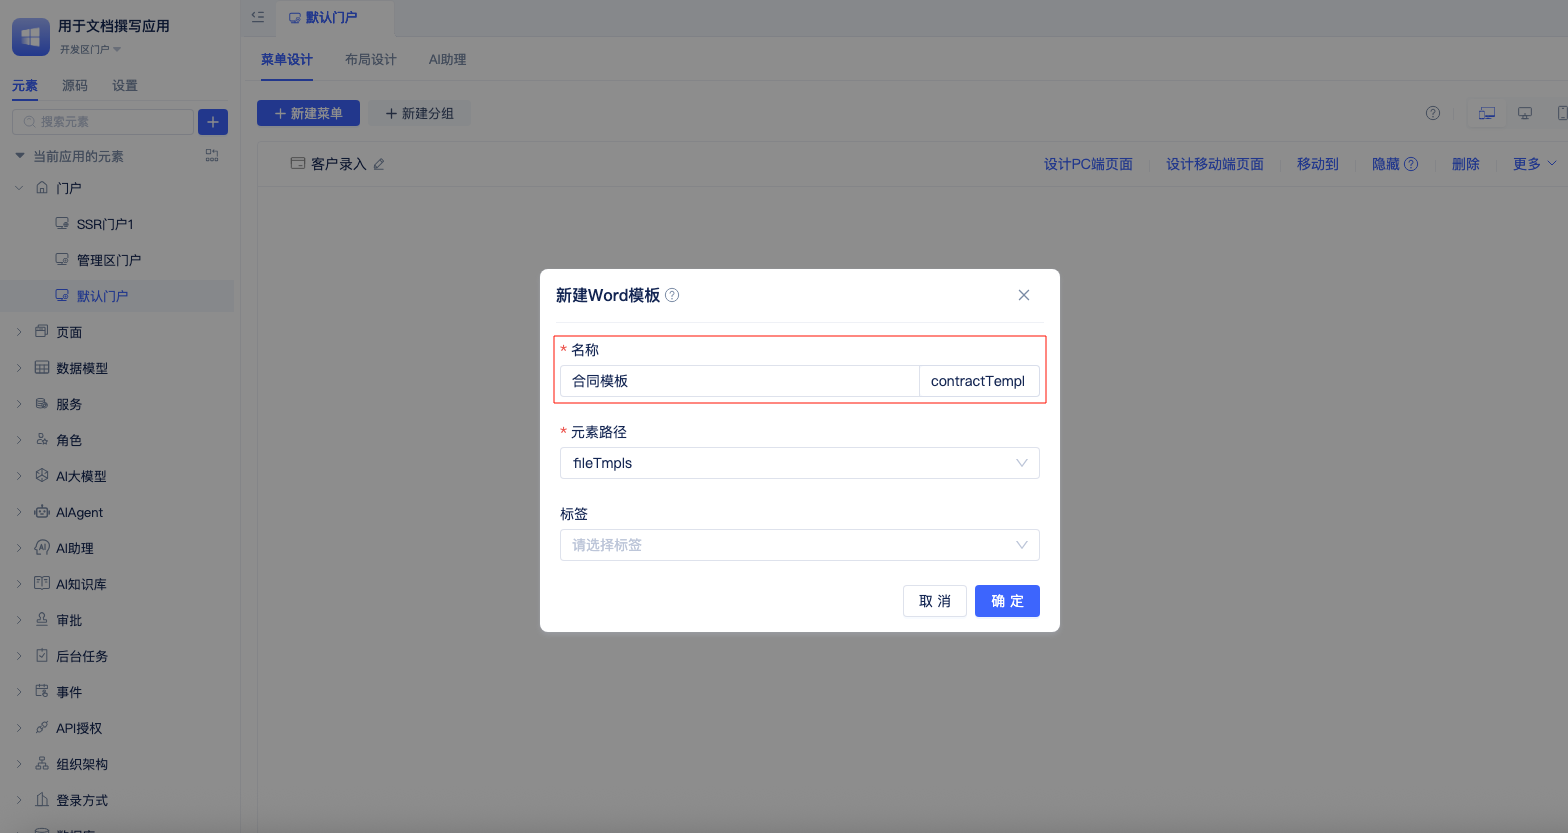
Task: Click the help question mark in the toolbar
Action: tap(1433, 113)
